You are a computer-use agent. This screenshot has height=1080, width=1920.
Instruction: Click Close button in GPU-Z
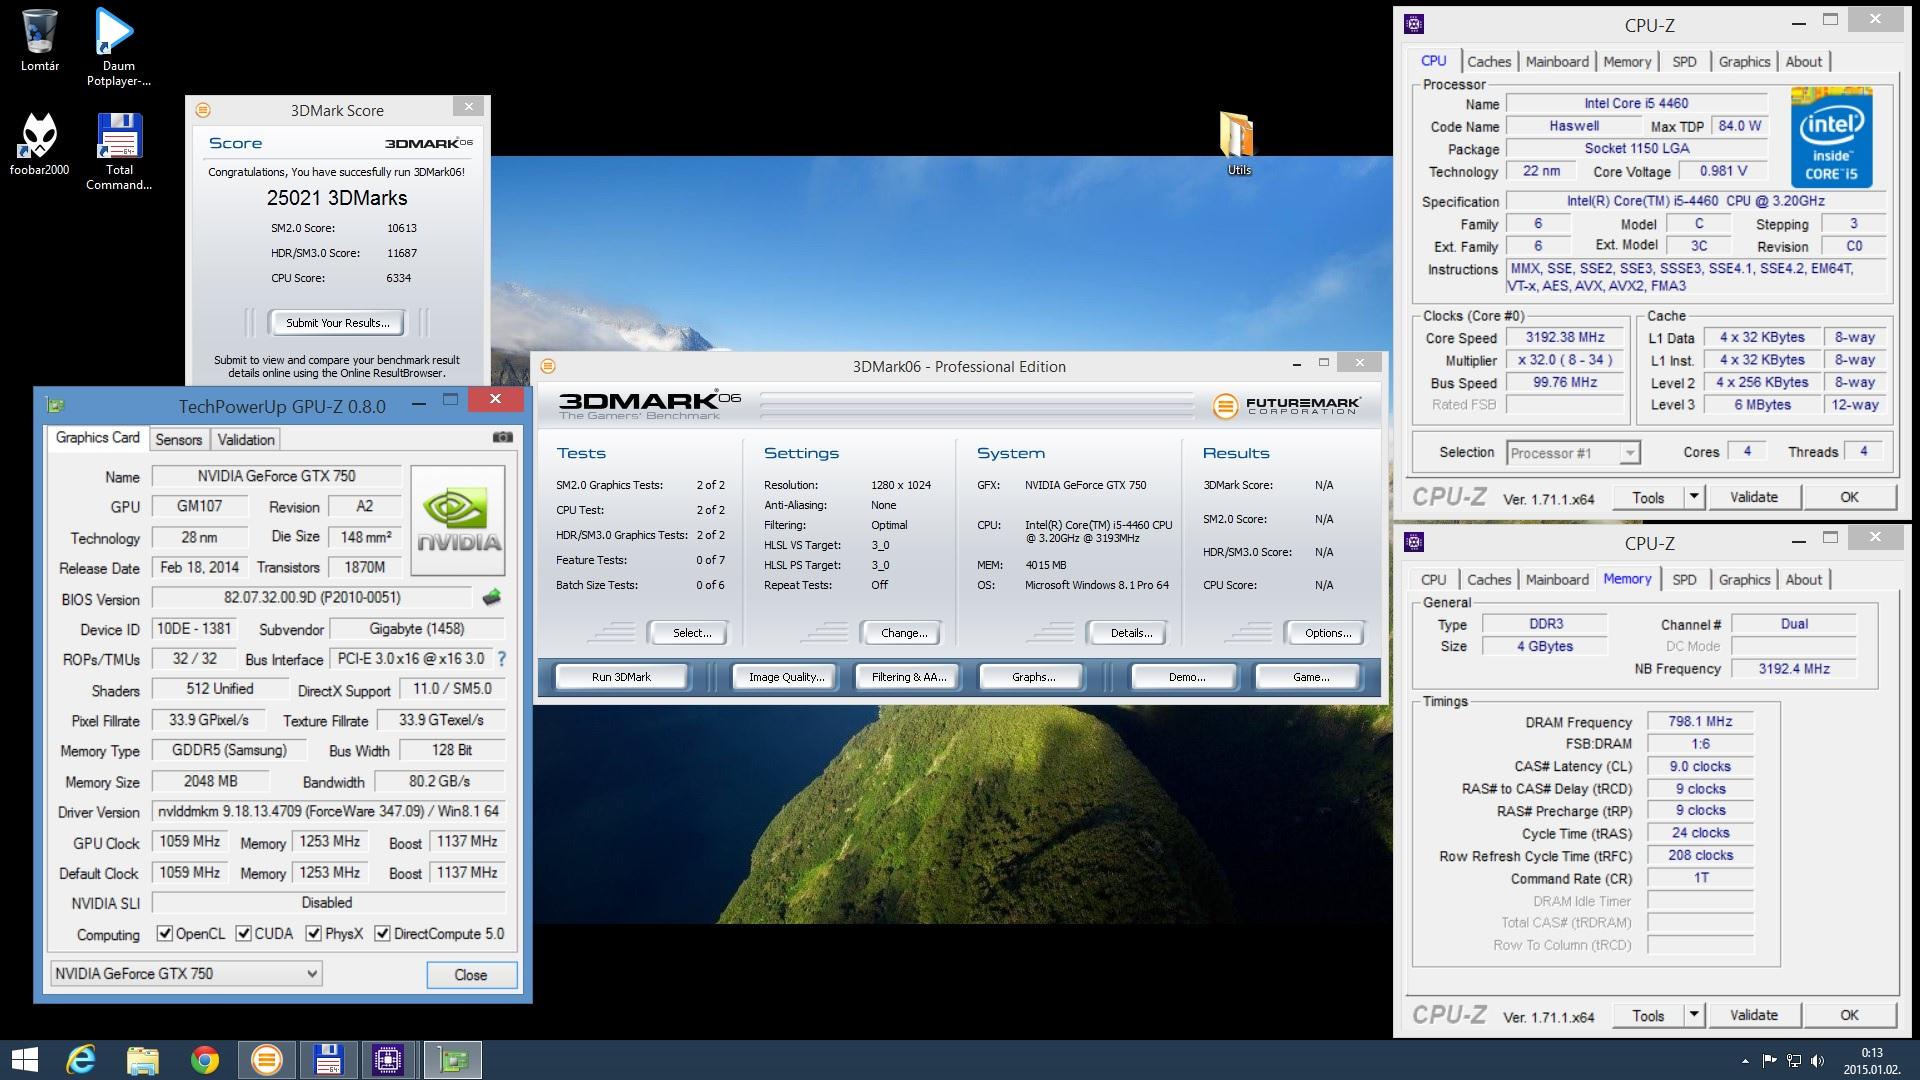pyautogui.click(x=471, y=975)
